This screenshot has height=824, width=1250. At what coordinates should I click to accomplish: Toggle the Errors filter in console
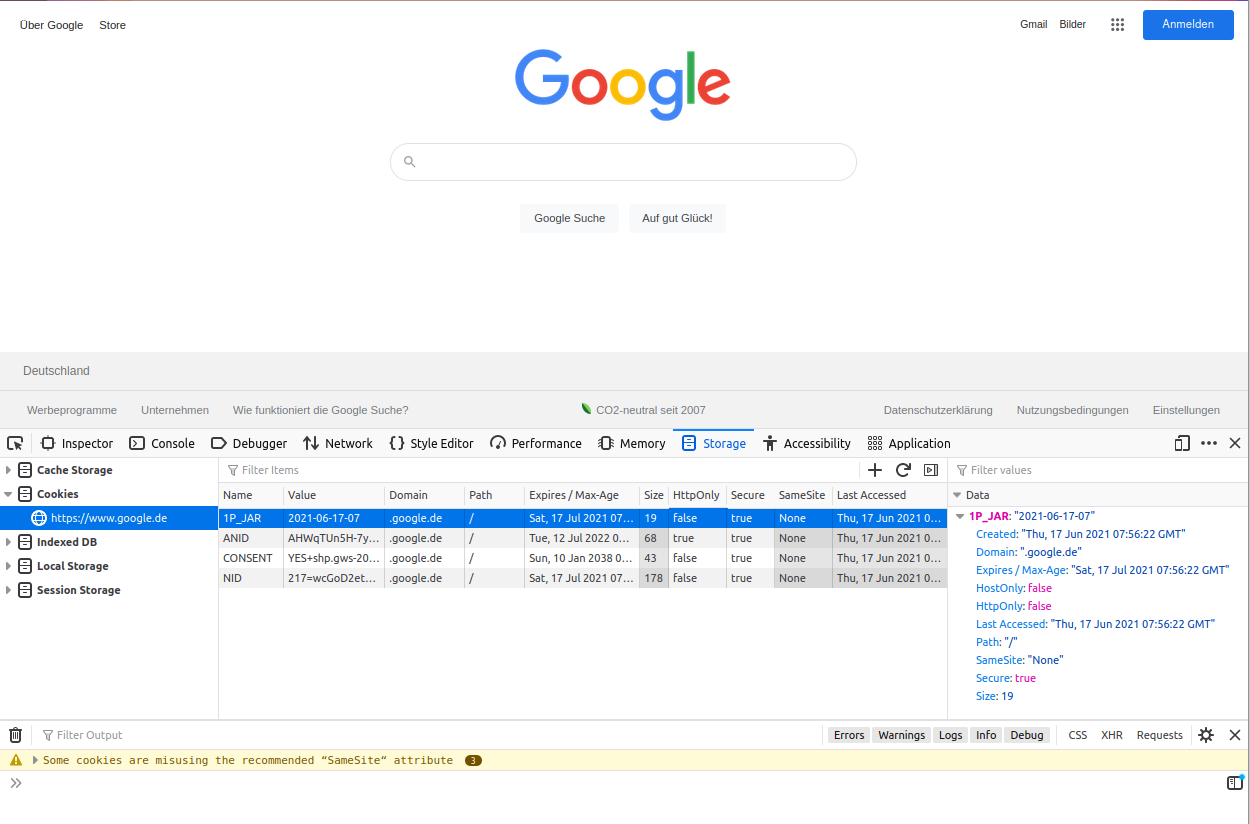click(848, 735)
